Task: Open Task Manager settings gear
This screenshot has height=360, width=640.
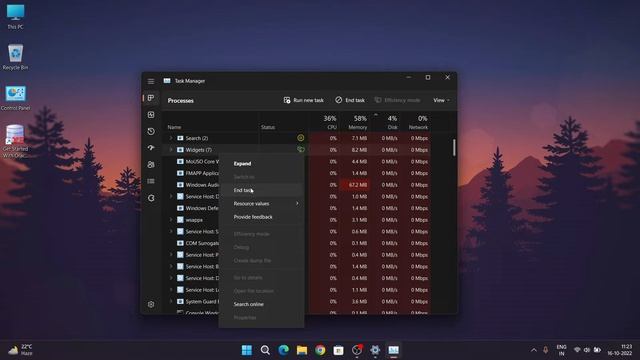Action: point(151,304)
